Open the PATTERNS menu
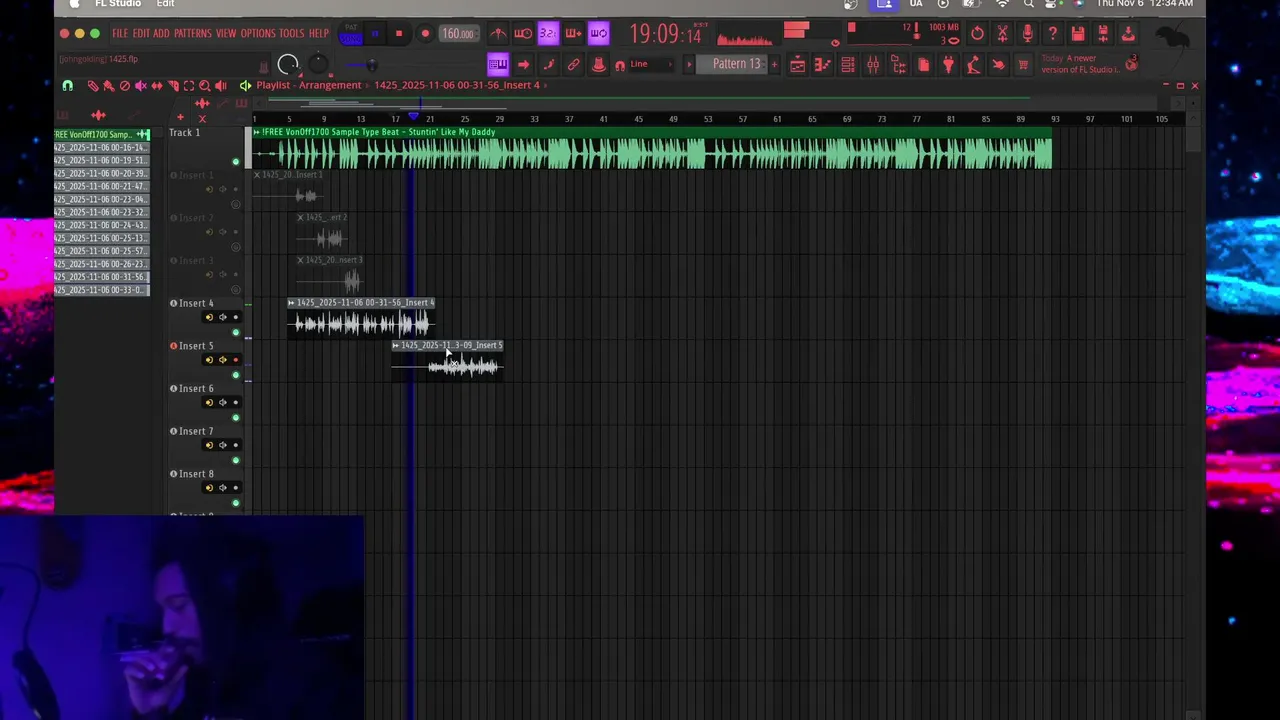Image resolution: width=1280 pixels, height=720 pixels. pyautogui.click(x=192, y=33)
